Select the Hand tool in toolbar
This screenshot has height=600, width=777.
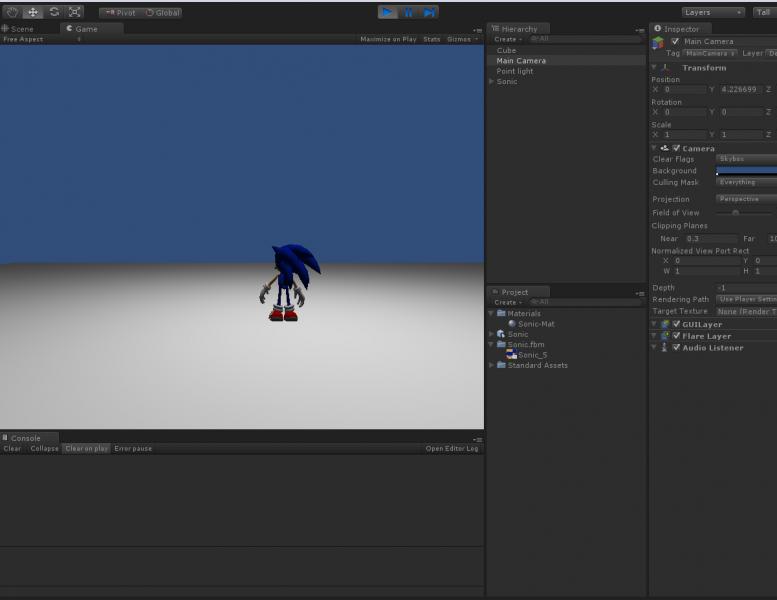tap(12, 12)
